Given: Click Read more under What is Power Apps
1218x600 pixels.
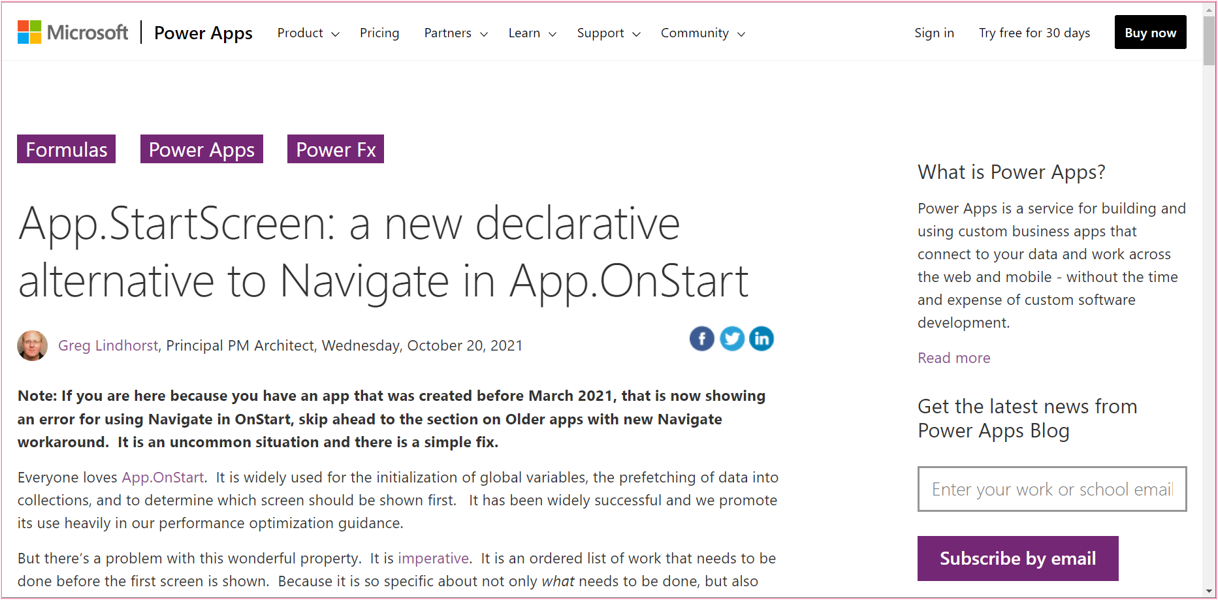Looking at the screenshot, I should pyautogui.click(x=954, y=358).
